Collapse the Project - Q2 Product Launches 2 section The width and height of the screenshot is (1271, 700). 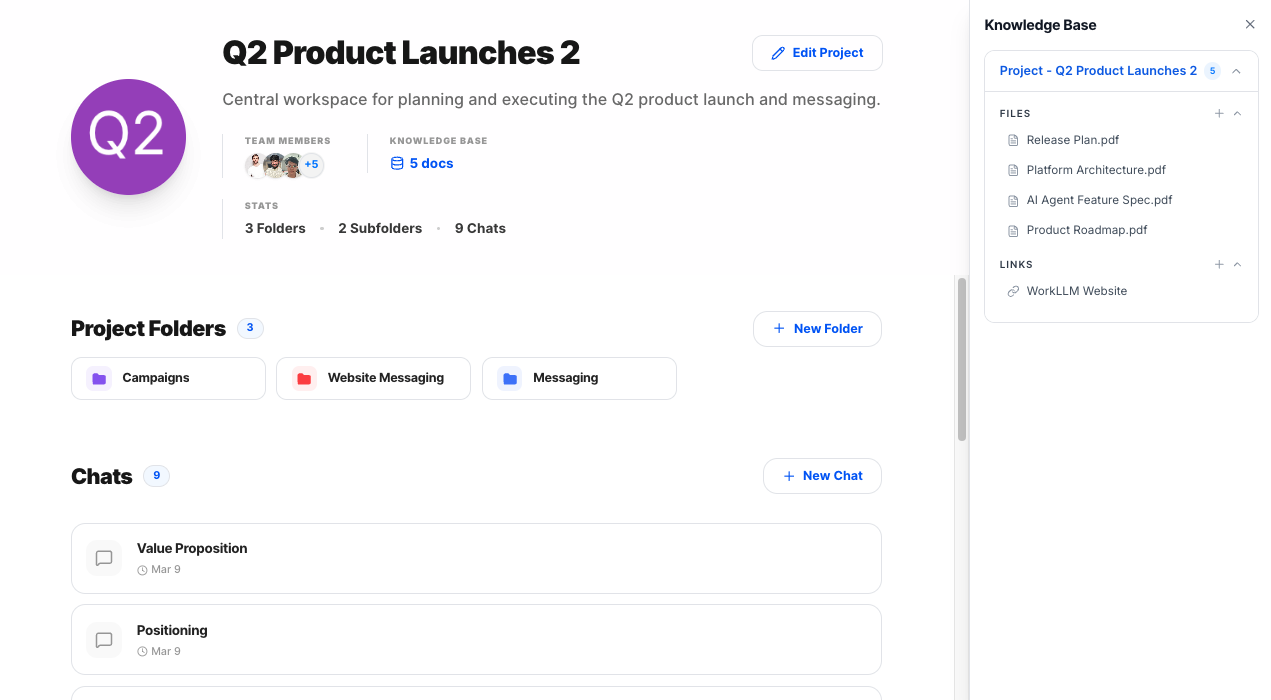point(1237,71)
